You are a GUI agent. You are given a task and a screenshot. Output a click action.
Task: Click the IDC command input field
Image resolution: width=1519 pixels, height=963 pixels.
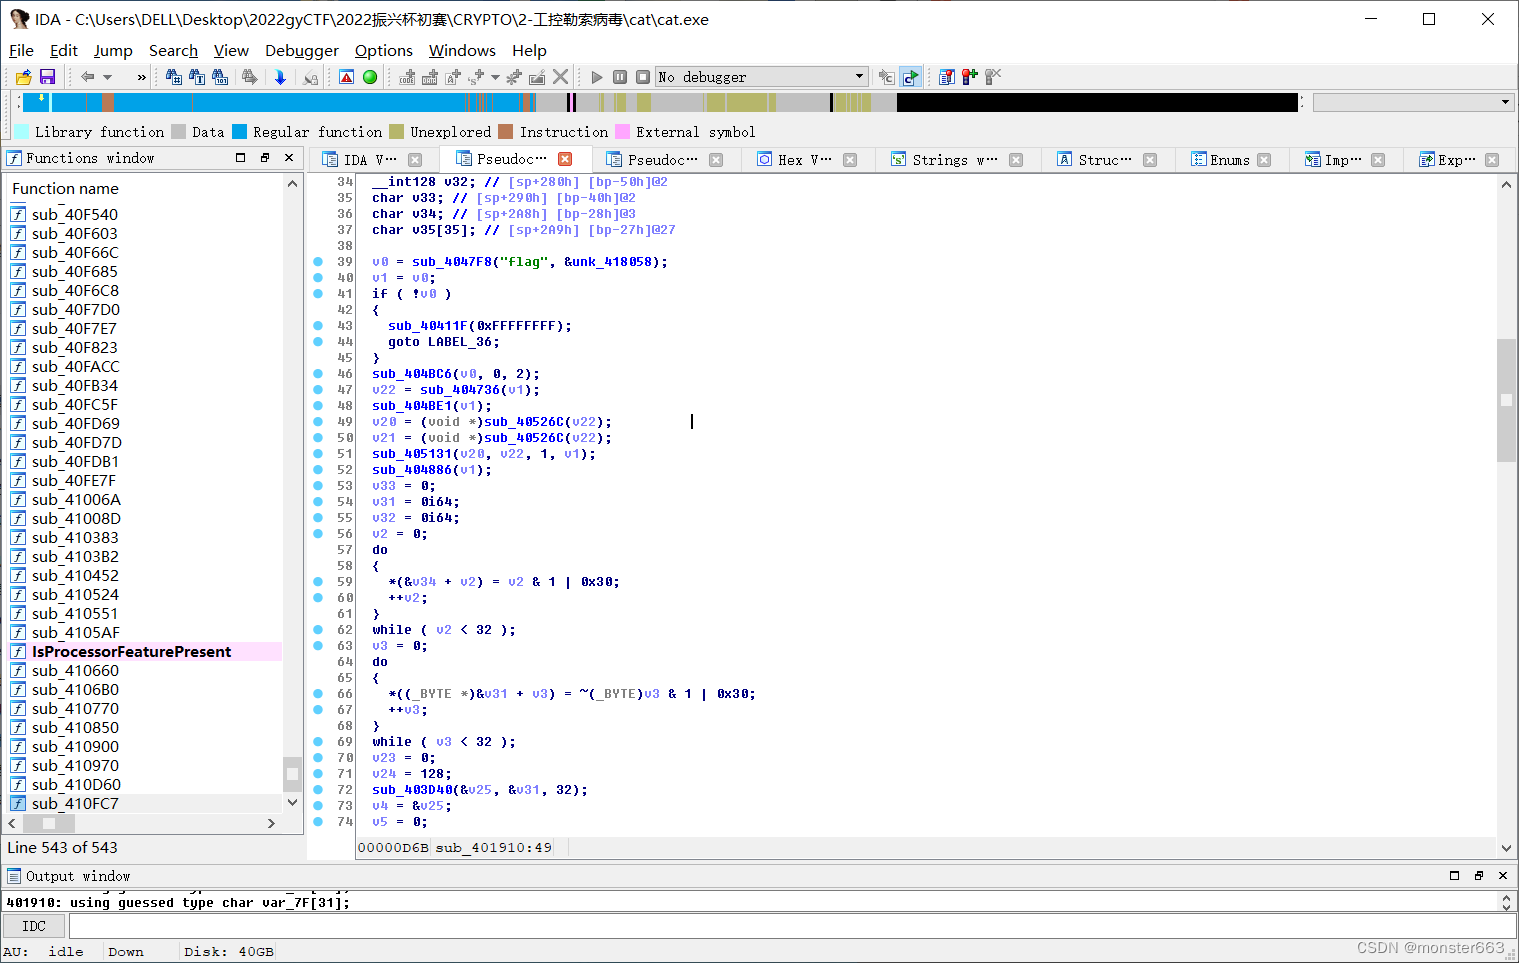[792, 926]
